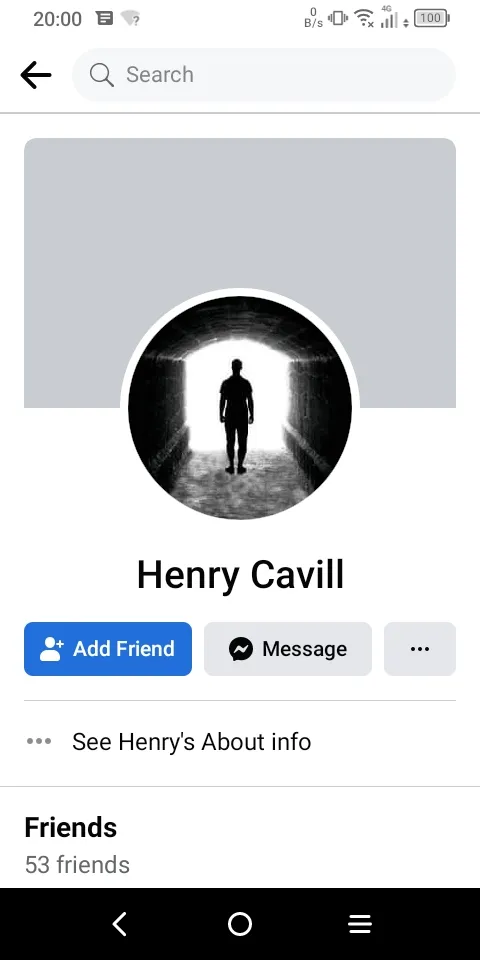The height and width of the screenshot is (960, 480).
Task: Open Henry Cavill's profile picture
Action: pyautogui.click(x=240, y=408)
